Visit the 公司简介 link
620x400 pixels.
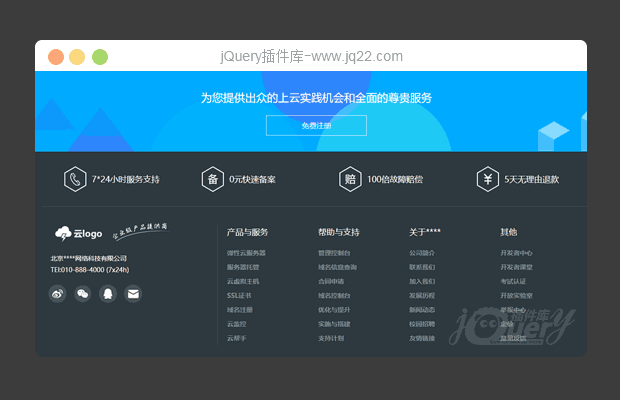(x=422, y=253)
